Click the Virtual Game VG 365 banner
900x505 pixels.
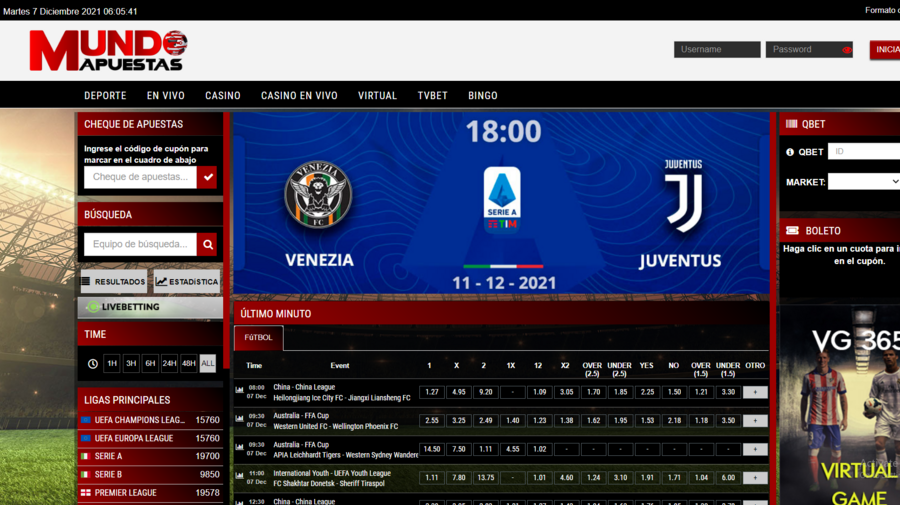[840, 407]
